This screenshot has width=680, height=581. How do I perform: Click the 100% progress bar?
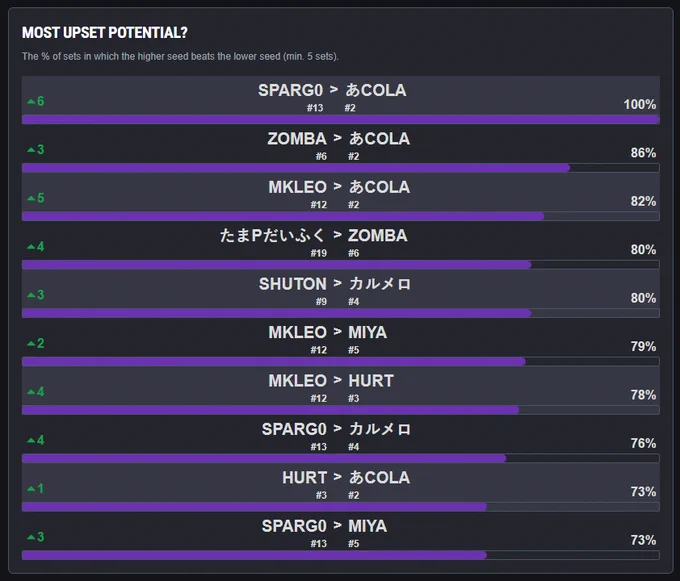click(x=341, y=119)
